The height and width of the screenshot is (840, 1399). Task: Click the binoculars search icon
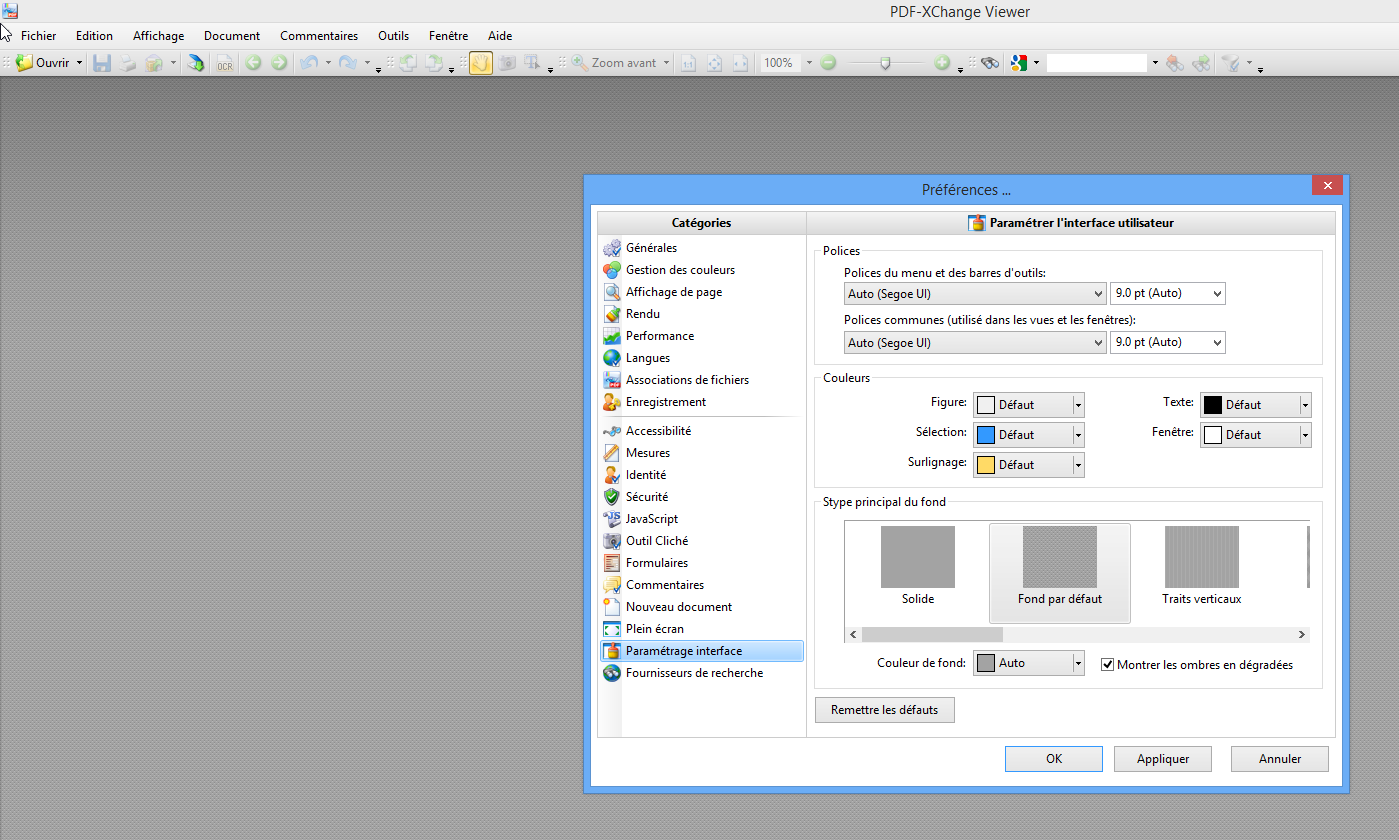[x=990, y=63]
